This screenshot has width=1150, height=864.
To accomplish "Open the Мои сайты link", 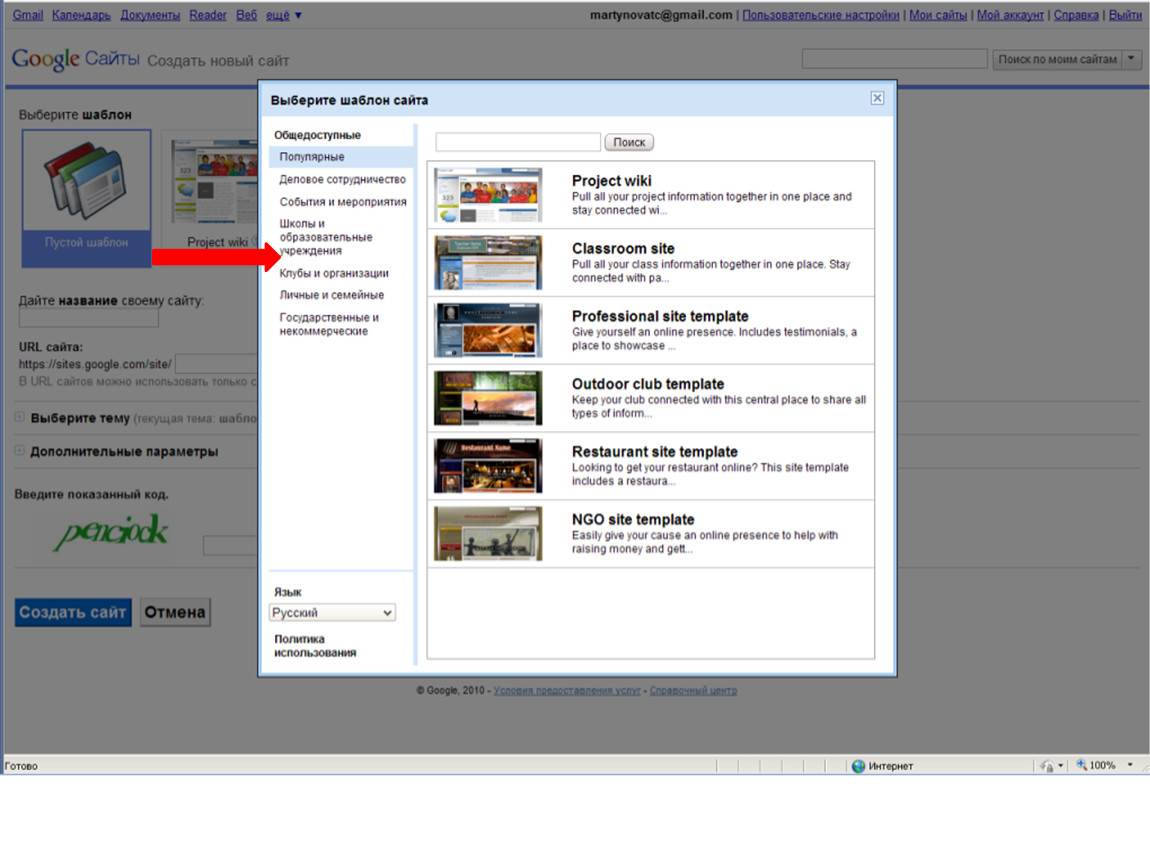I will (x=938, y=15).
